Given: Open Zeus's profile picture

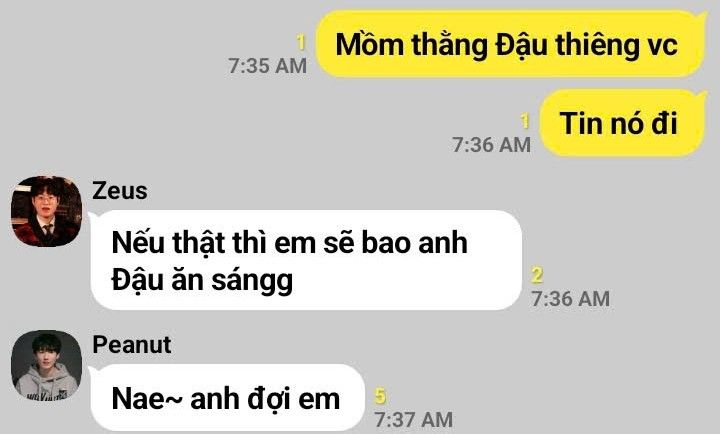Looking at the screenshot, I should [46, 211].
